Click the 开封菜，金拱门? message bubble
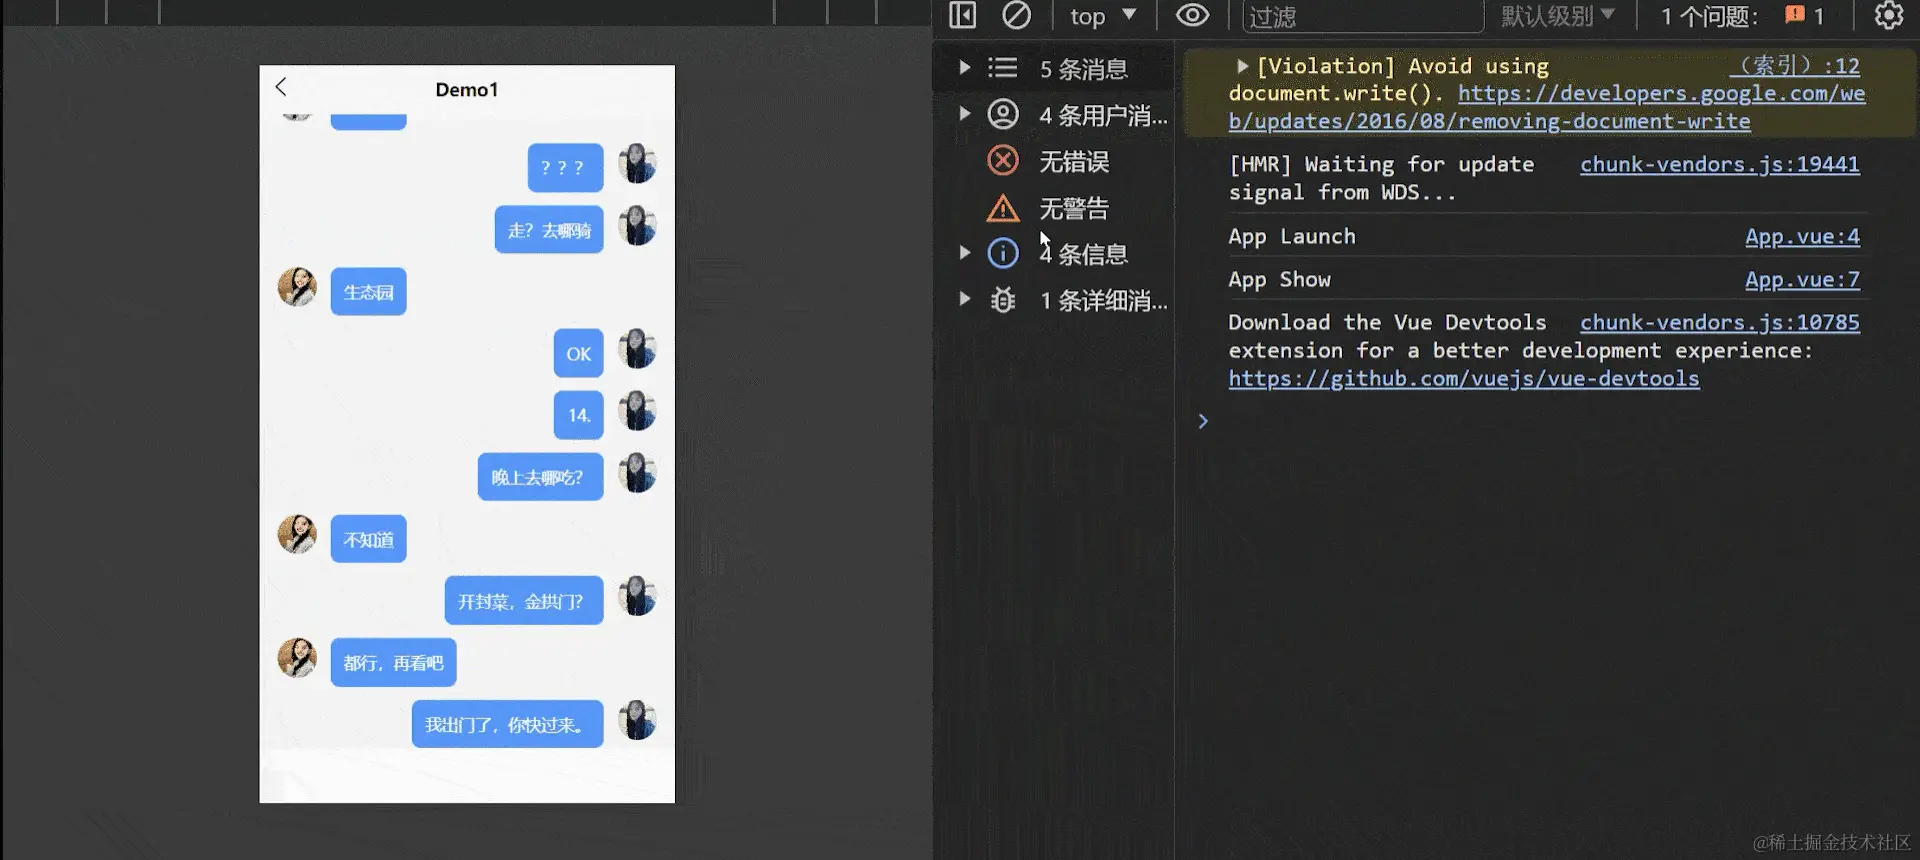Viewport: 1920px width, 860px height. point(524,601)
